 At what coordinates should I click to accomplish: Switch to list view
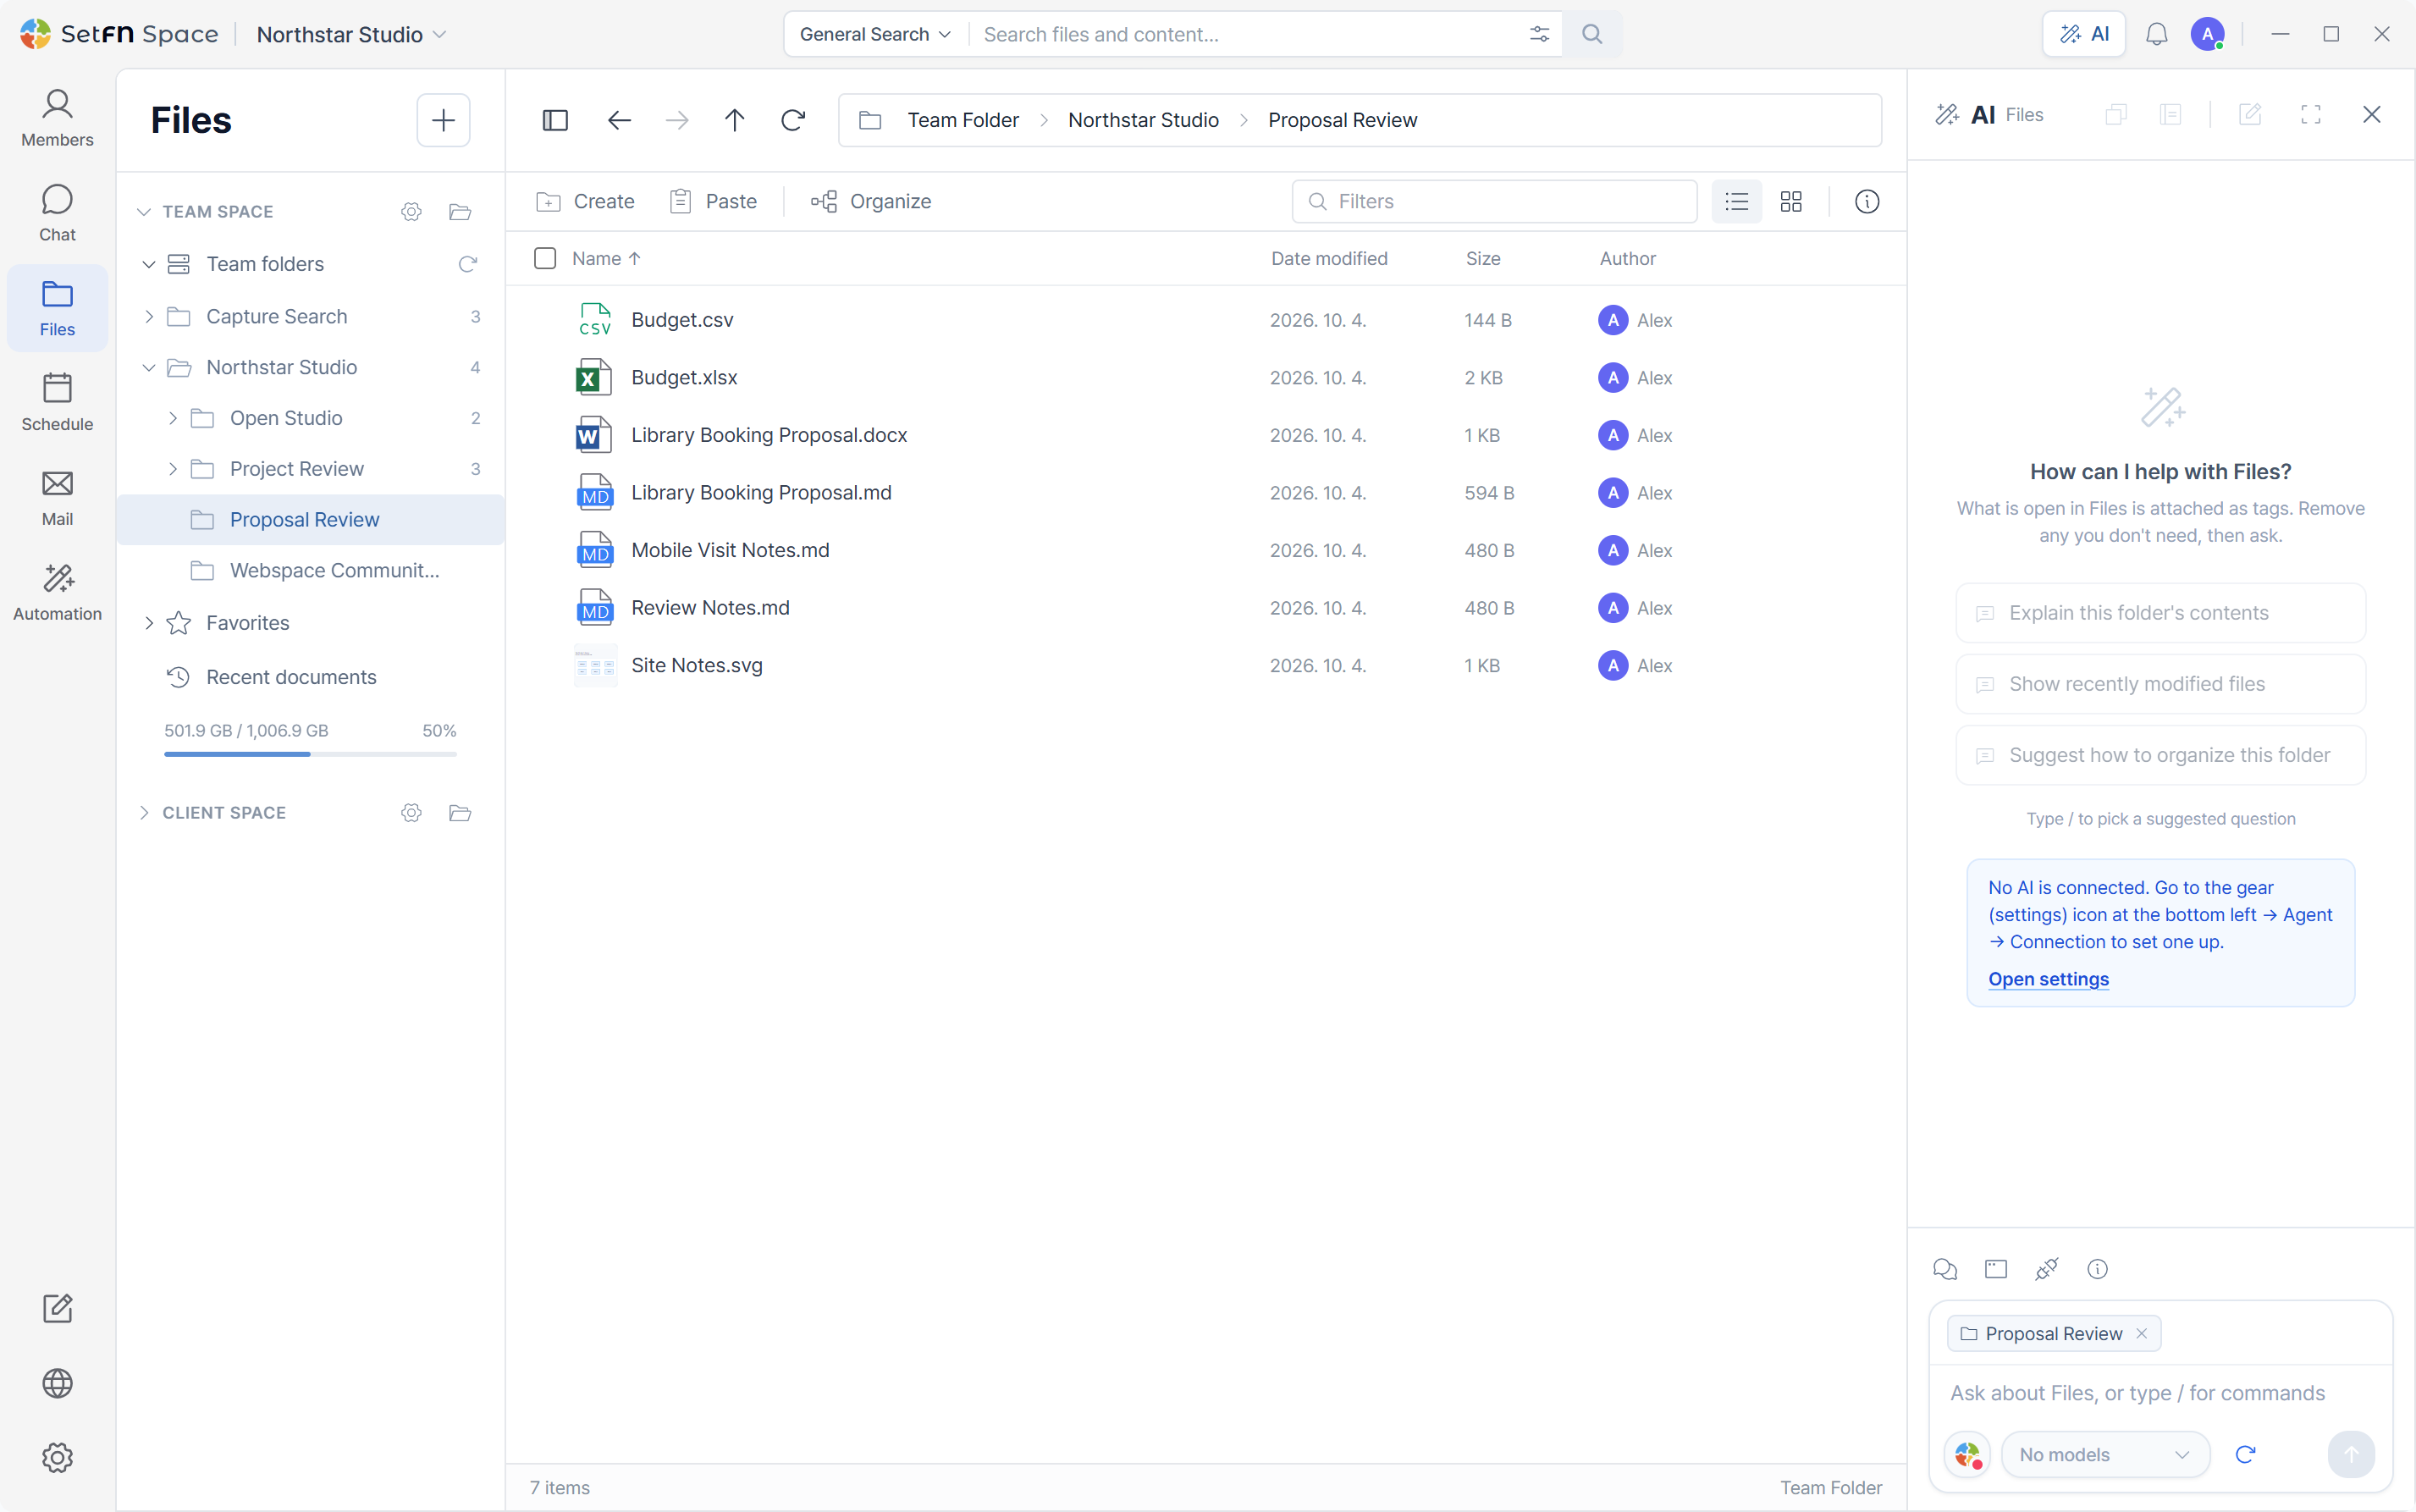point(1736,201)
